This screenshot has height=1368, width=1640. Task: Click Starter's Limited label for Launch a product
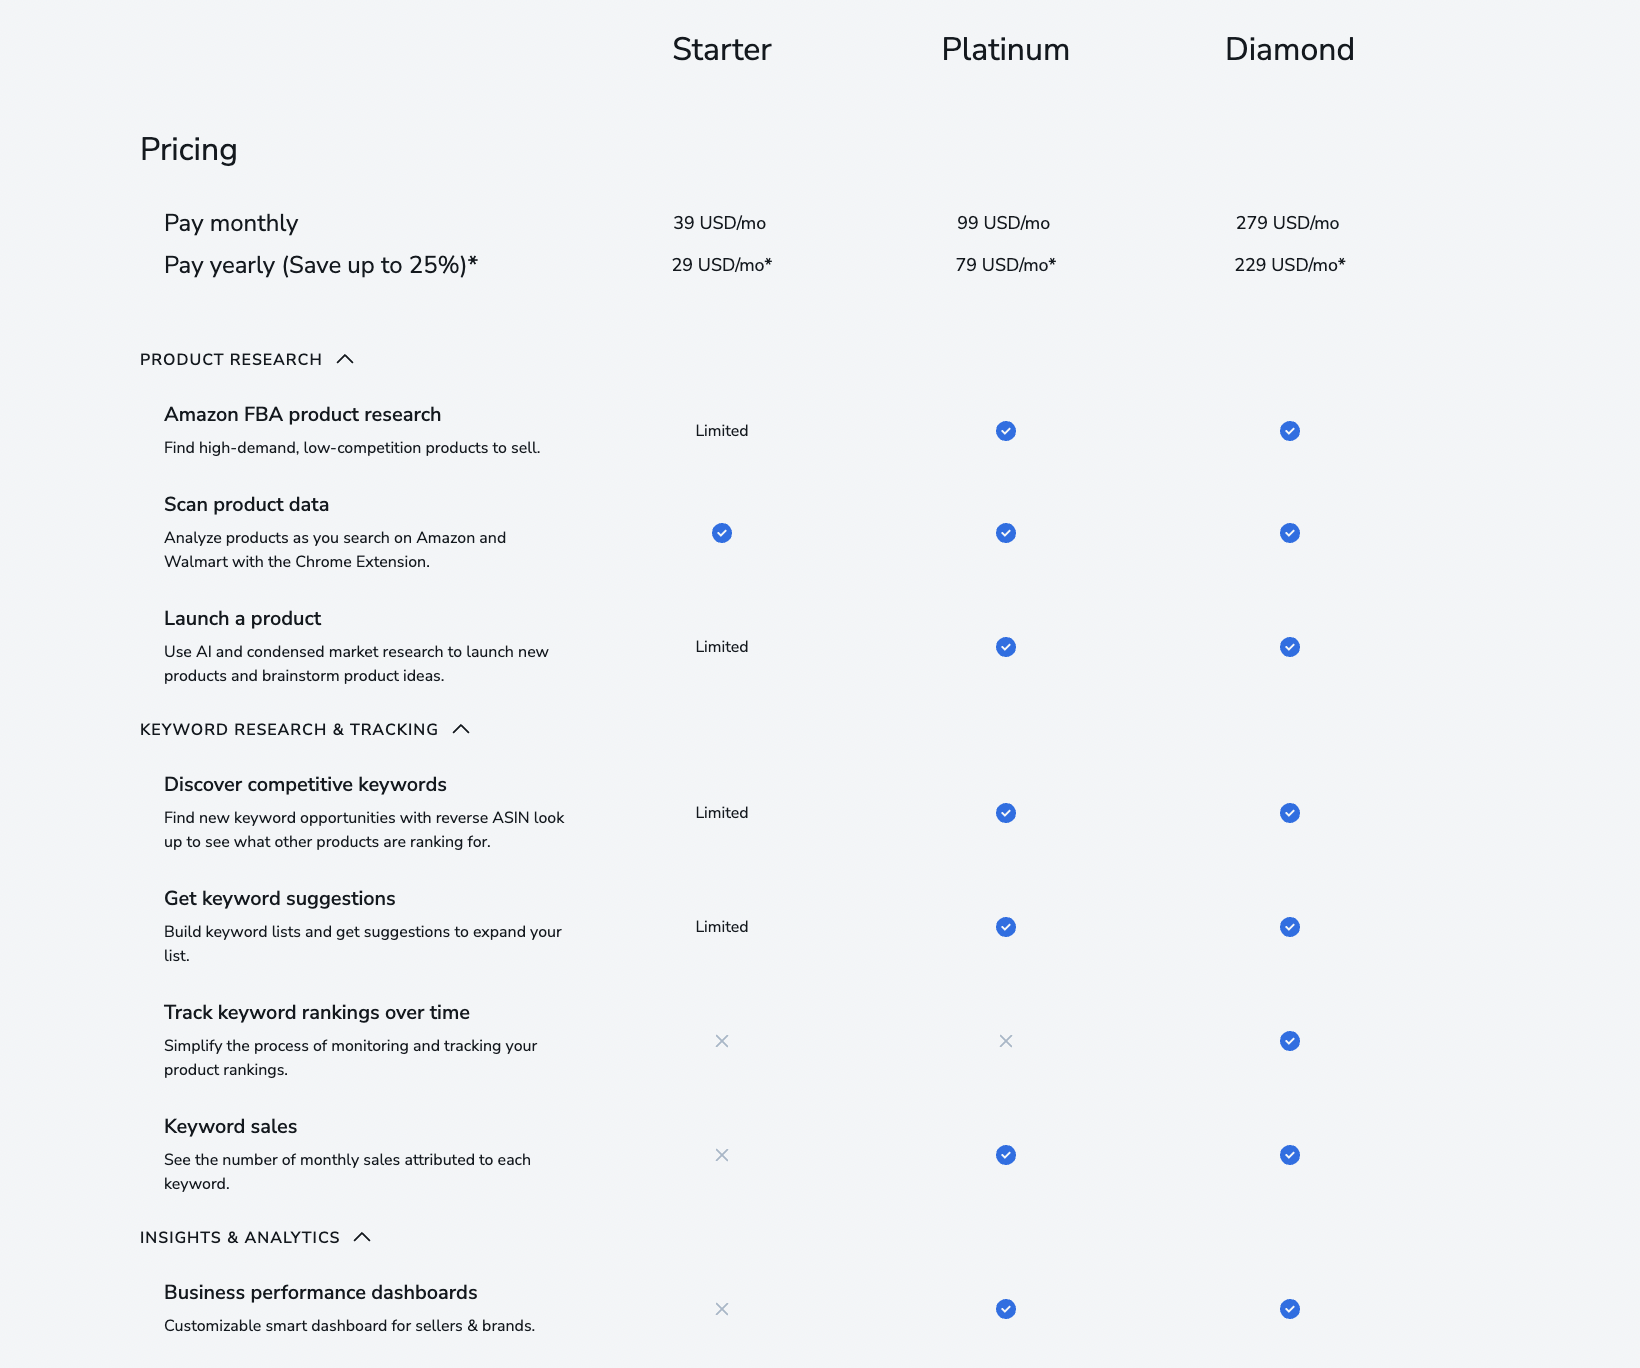(x=722, y=647)
